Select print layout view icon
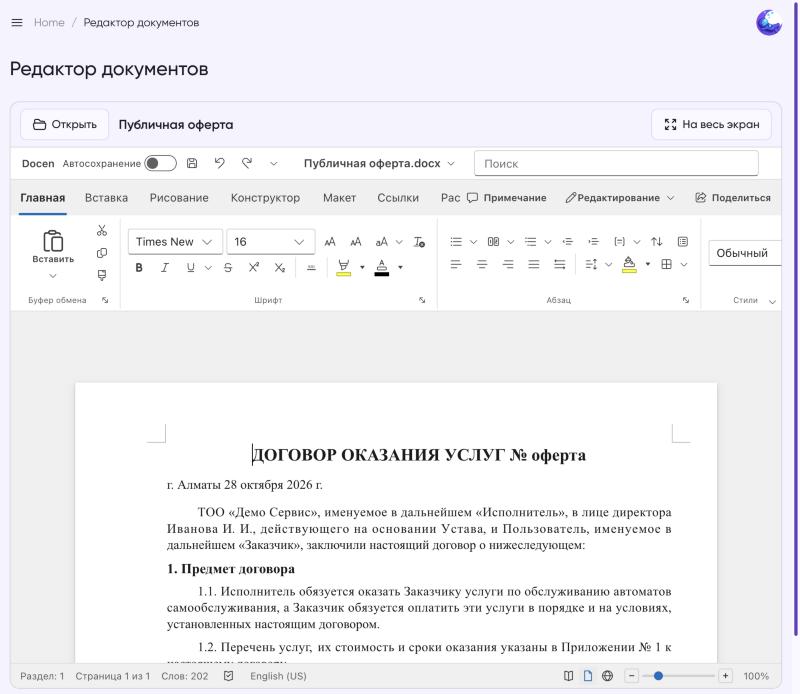Screen dimensions: 800x694 588,676
